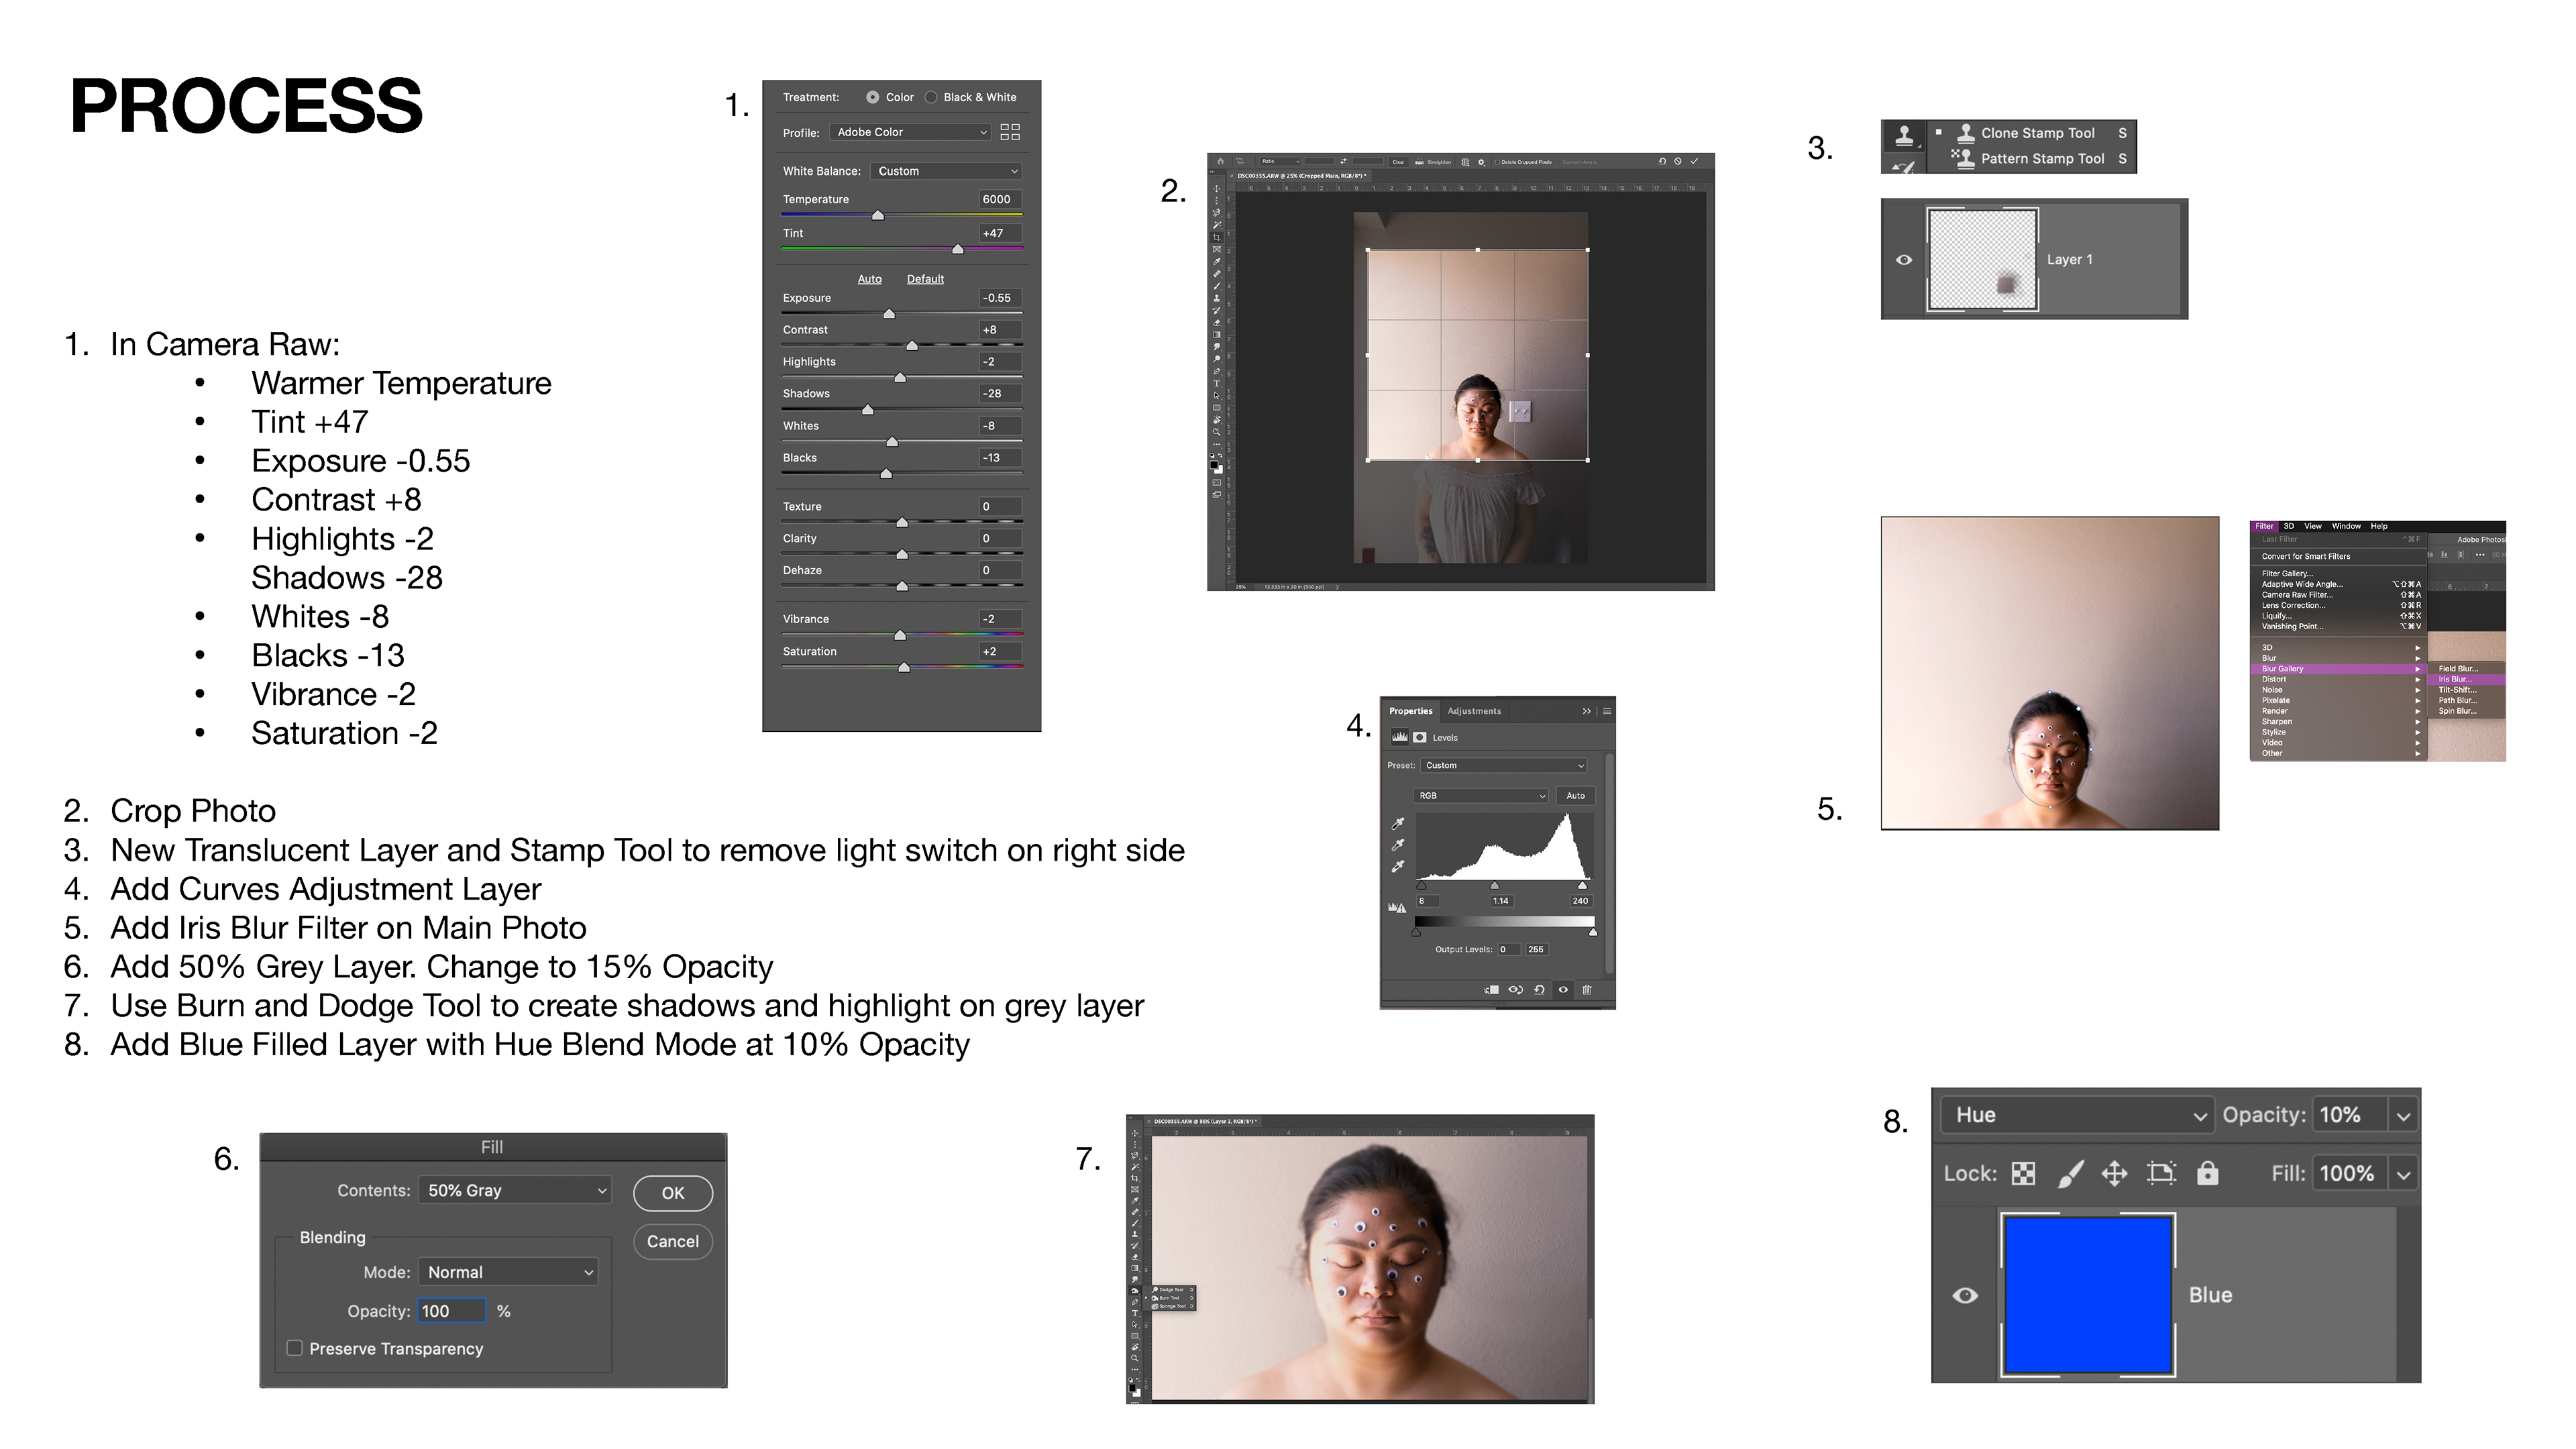Switch to the Adjustments tab

(x=1474, y=711)
